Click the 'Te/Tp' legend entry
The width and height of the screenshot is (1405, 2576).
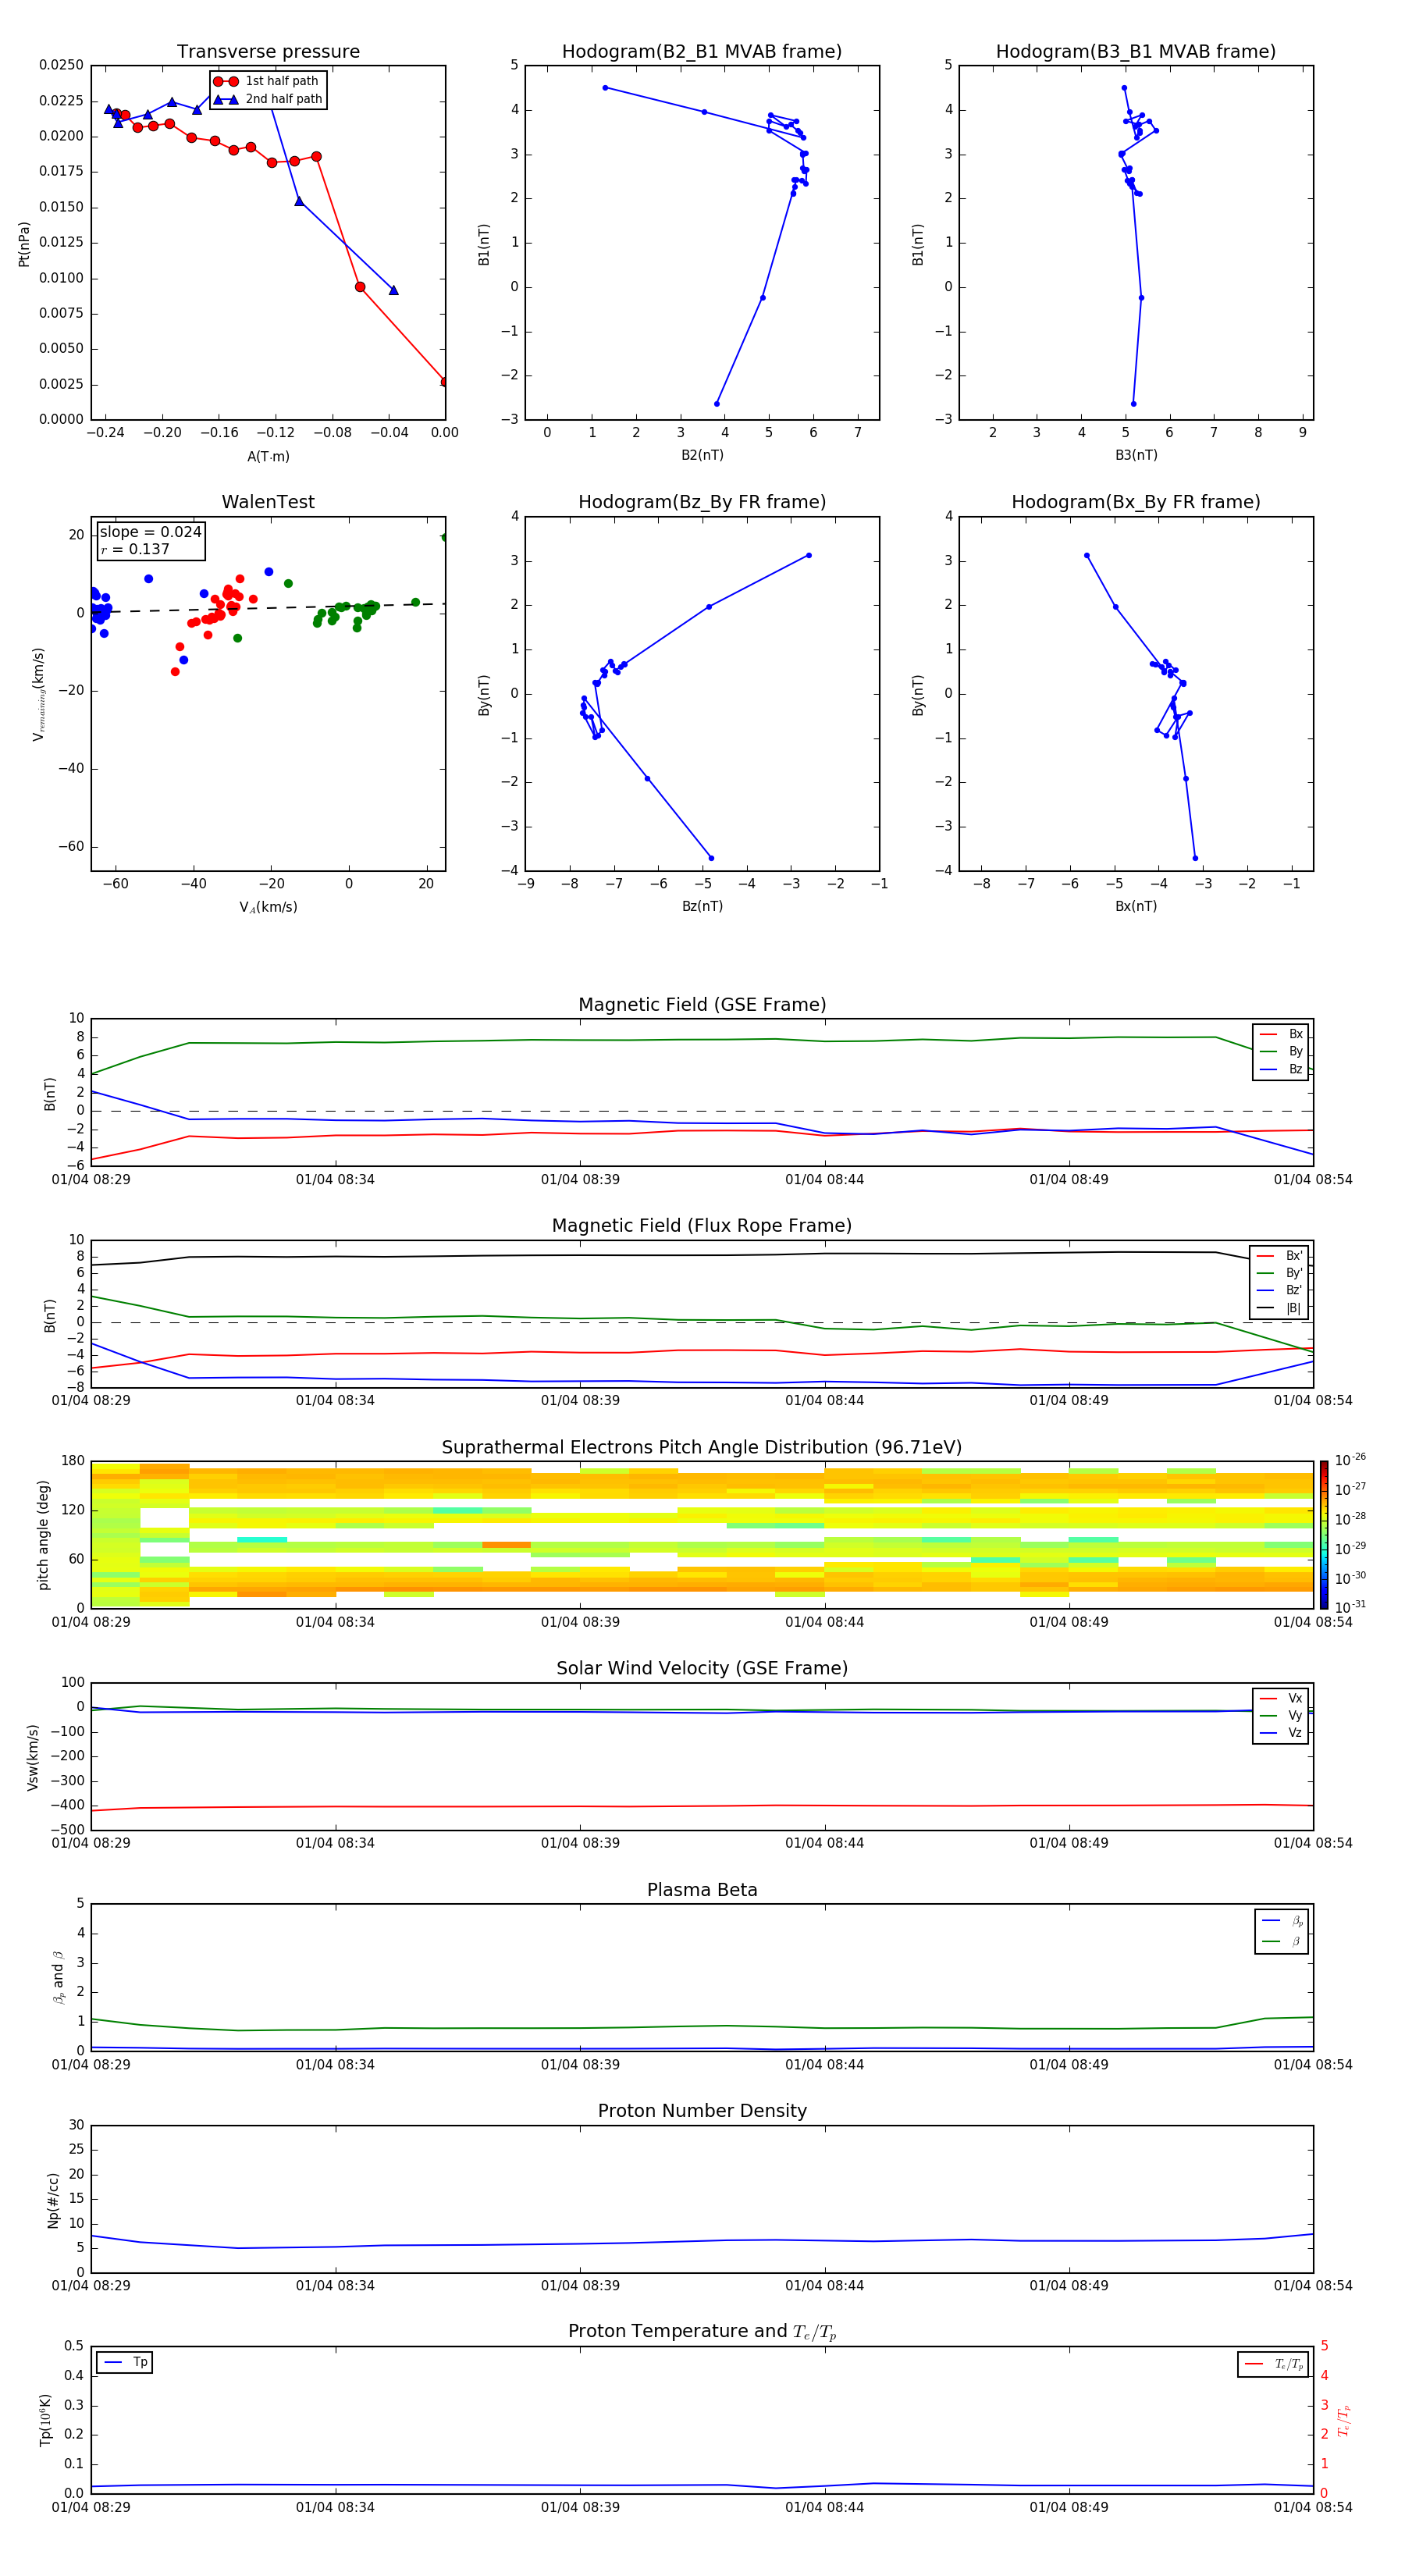[x=1274, y=2364]
